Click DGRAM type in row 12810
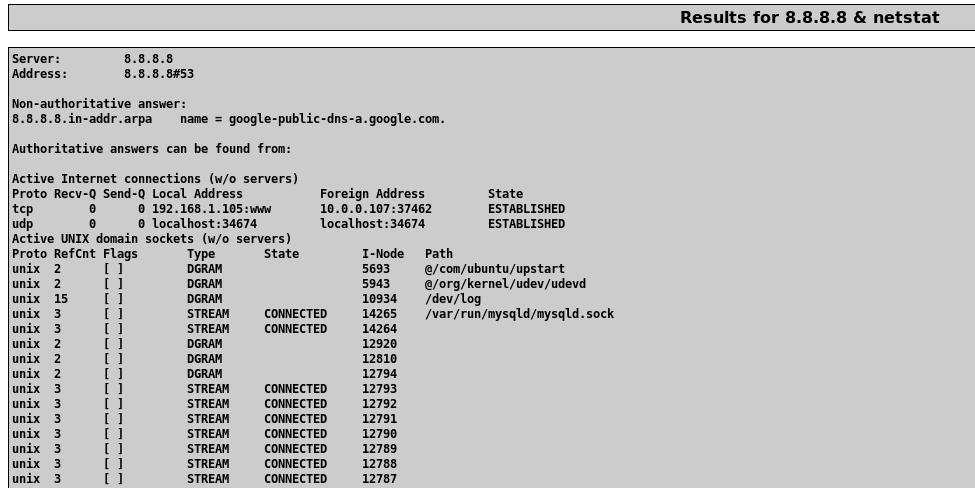975x488 pixels. pos(205,359)
